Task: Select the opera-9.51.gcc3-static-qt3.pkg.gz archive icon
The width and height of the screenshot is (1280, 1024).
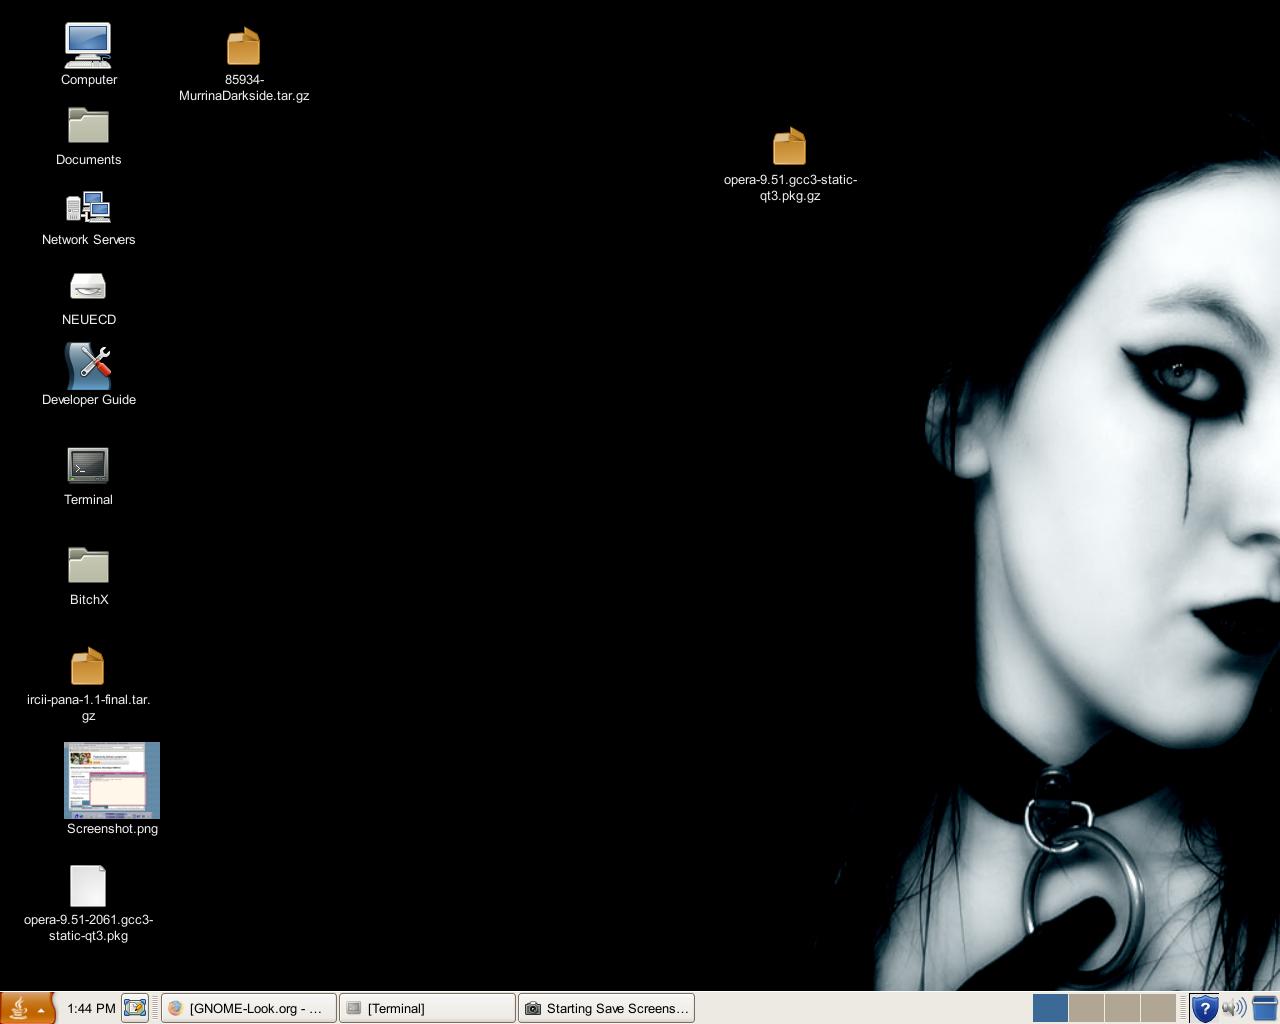Action: click(x=790, y=146)
